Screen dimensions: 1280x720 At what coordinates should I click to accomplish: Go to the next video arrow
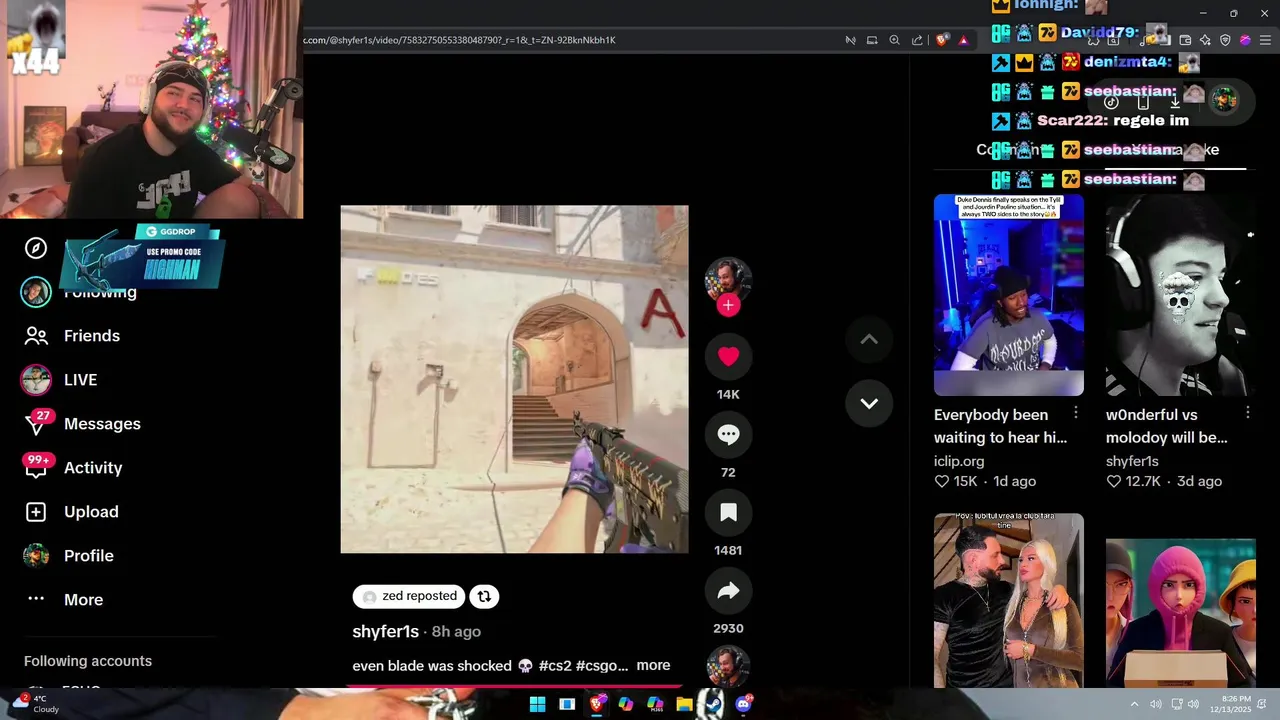[x=869, y=403]
